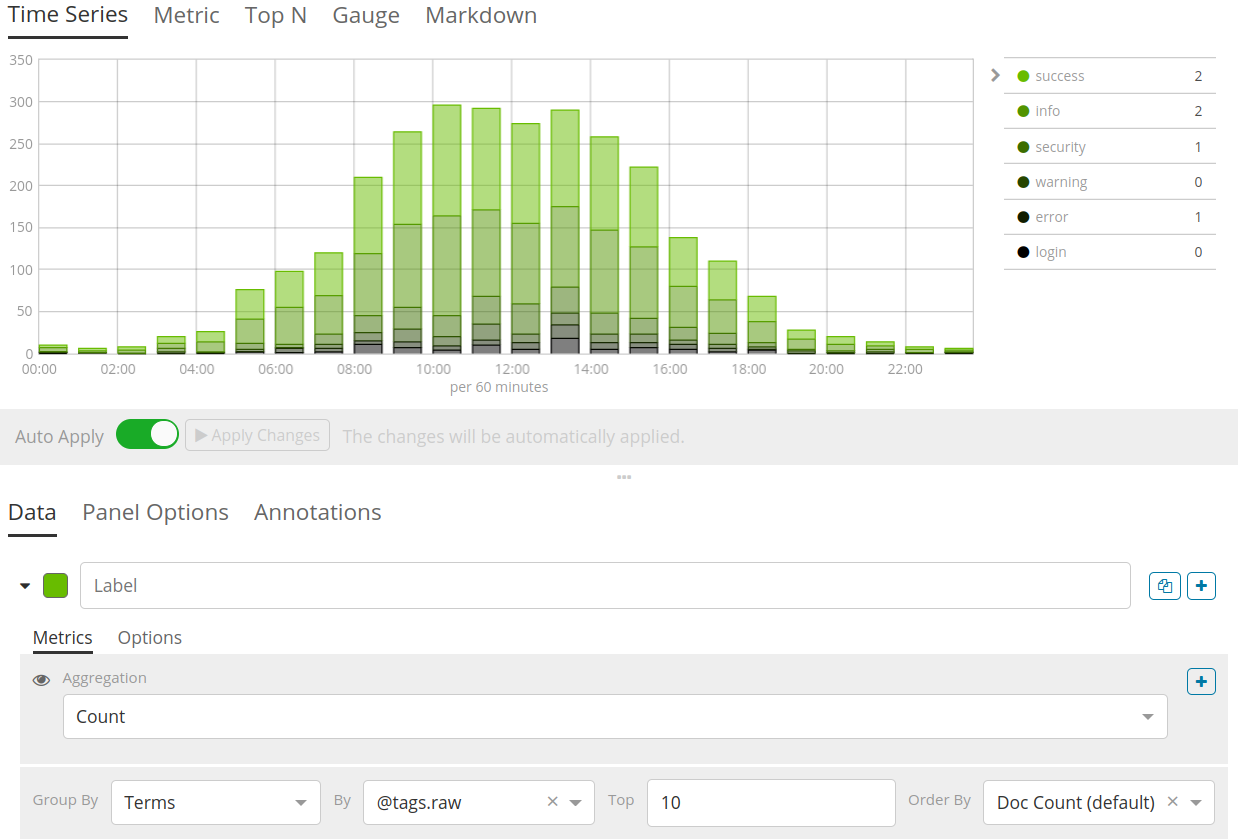Image resolution: width=1238 pixels, height=839 pixels.
Task: Expand the series settings with the caret icon
Action: [x=25, y=585]
